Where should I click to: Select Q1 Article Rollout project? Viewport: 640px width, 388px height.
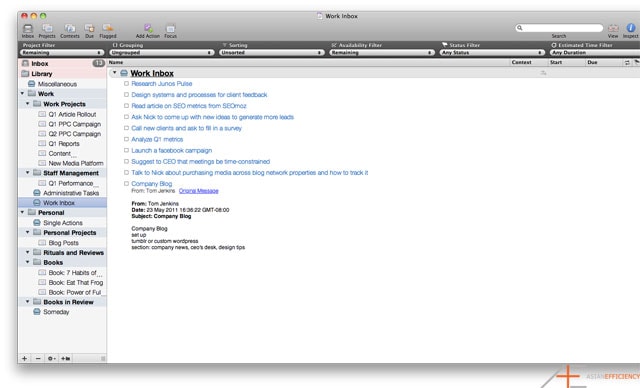pos(72,114)
